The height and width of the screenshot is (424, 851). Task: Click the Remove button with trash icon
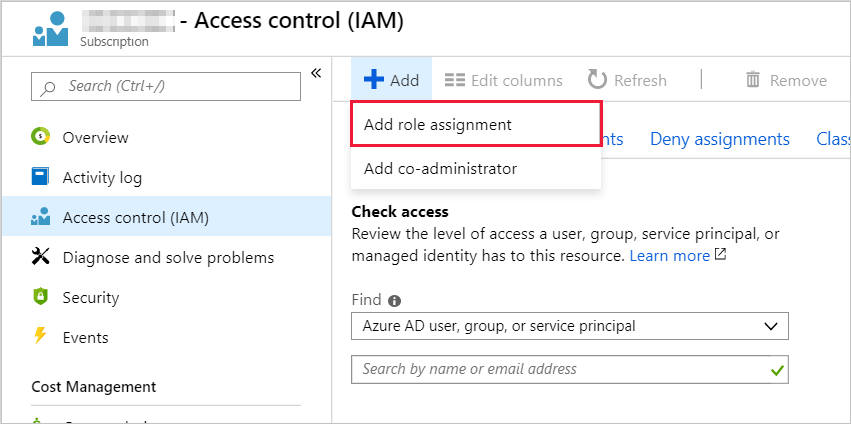[x=786, y=80]
